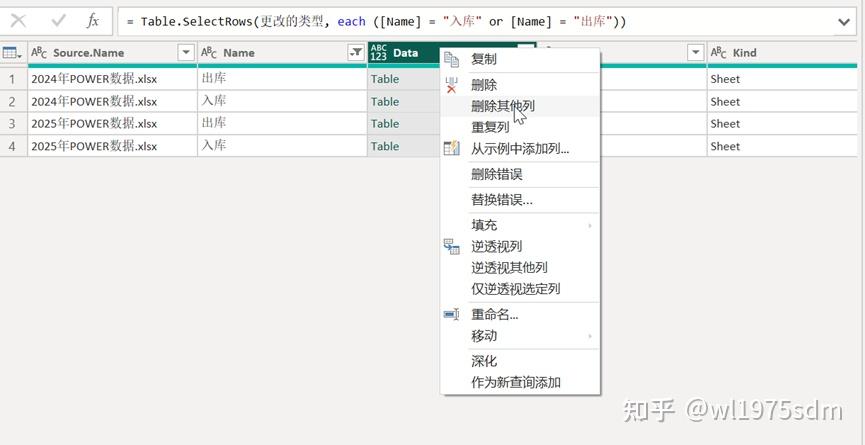Select row number 1
865x445 pixels.
(x=13, y=79)
